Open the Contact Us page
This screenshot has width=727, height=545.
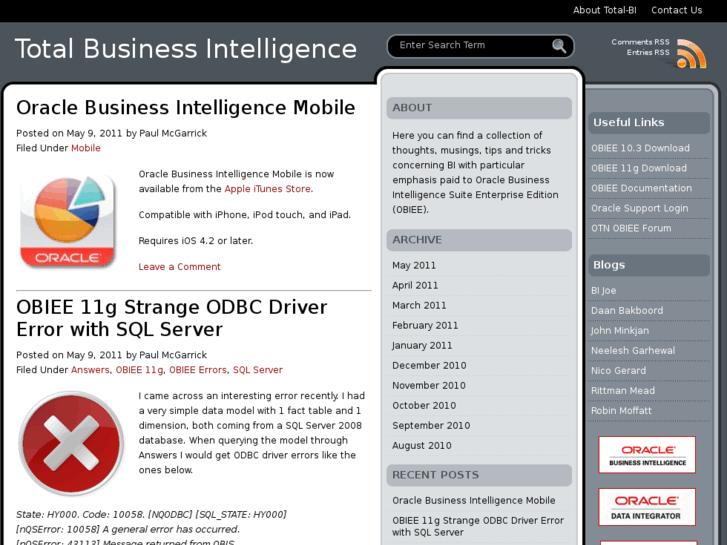coord(676,10)
